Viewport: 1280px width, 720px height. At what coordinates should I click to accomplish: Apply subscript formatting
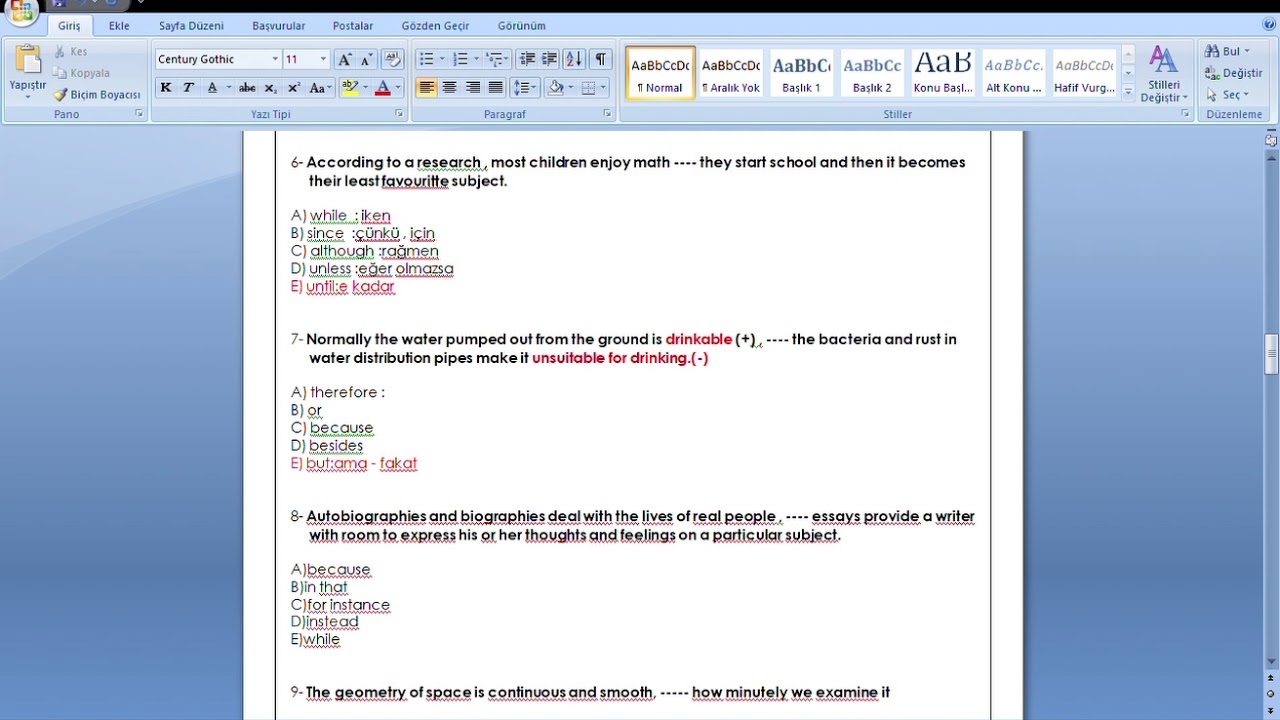(x=270, y=88)
